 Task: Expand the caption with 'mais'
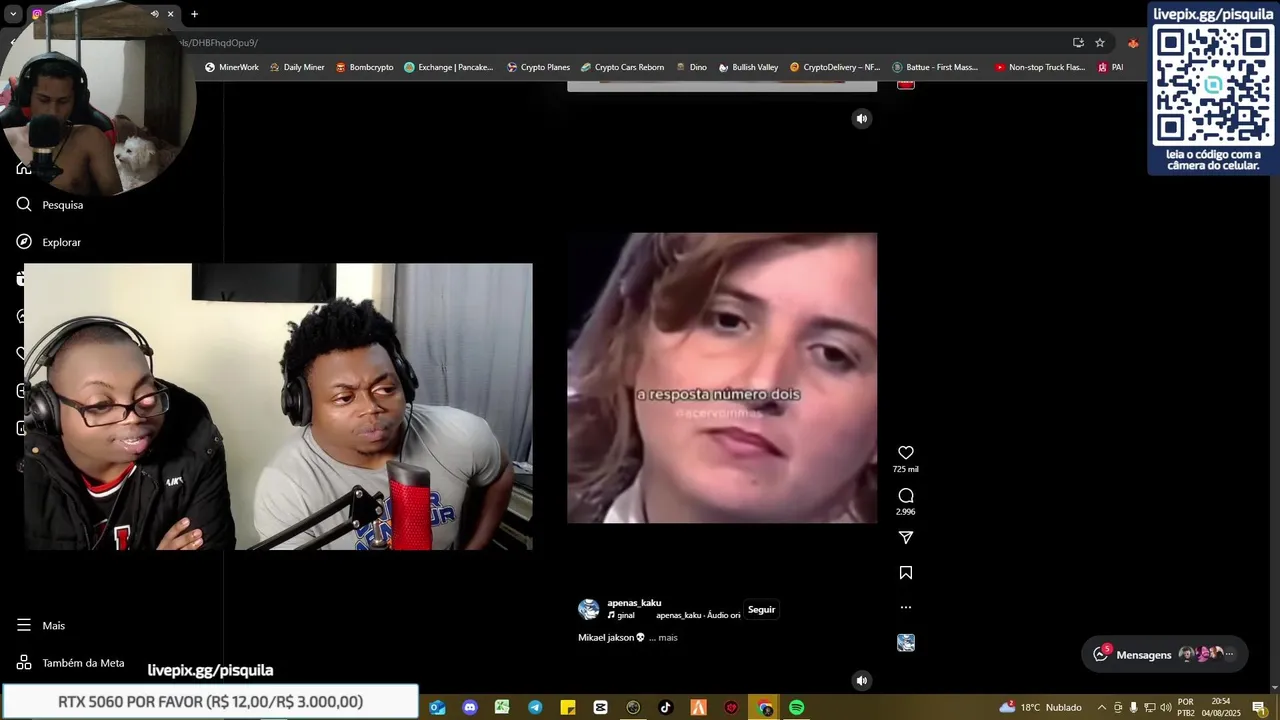tap(668, 638)
